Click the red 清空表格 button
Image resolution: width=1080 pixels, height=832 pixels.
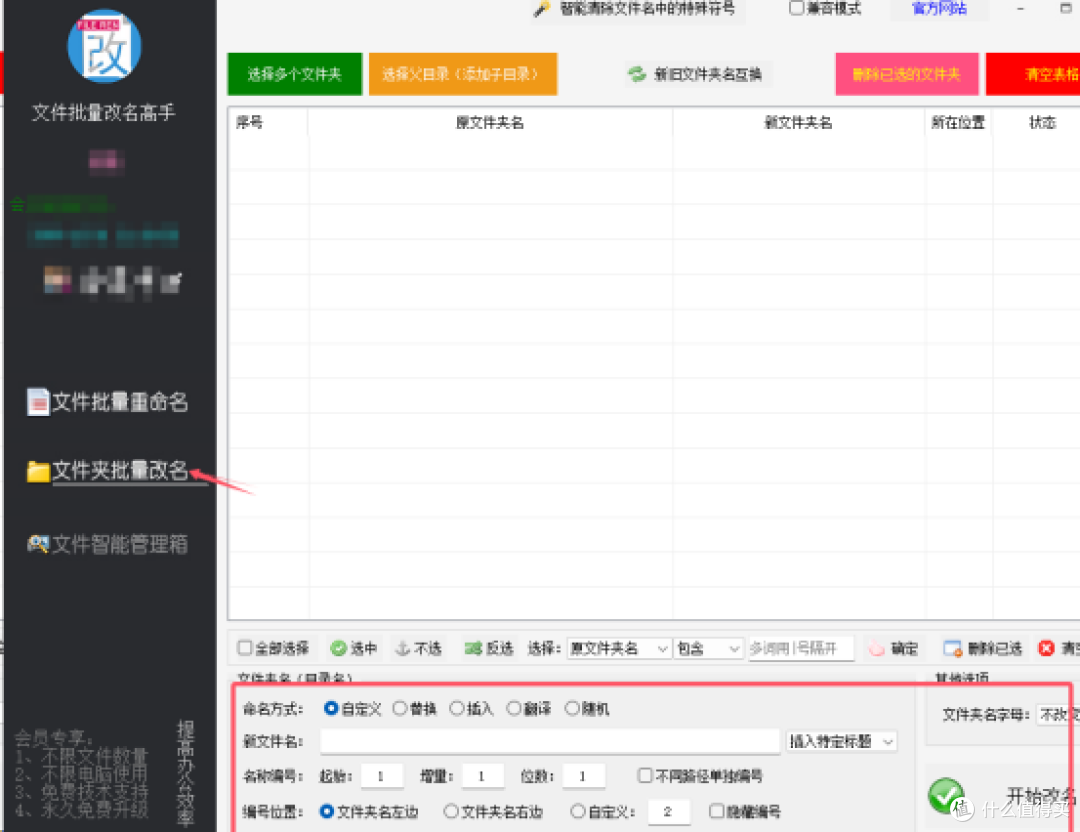coord(1033,74)
